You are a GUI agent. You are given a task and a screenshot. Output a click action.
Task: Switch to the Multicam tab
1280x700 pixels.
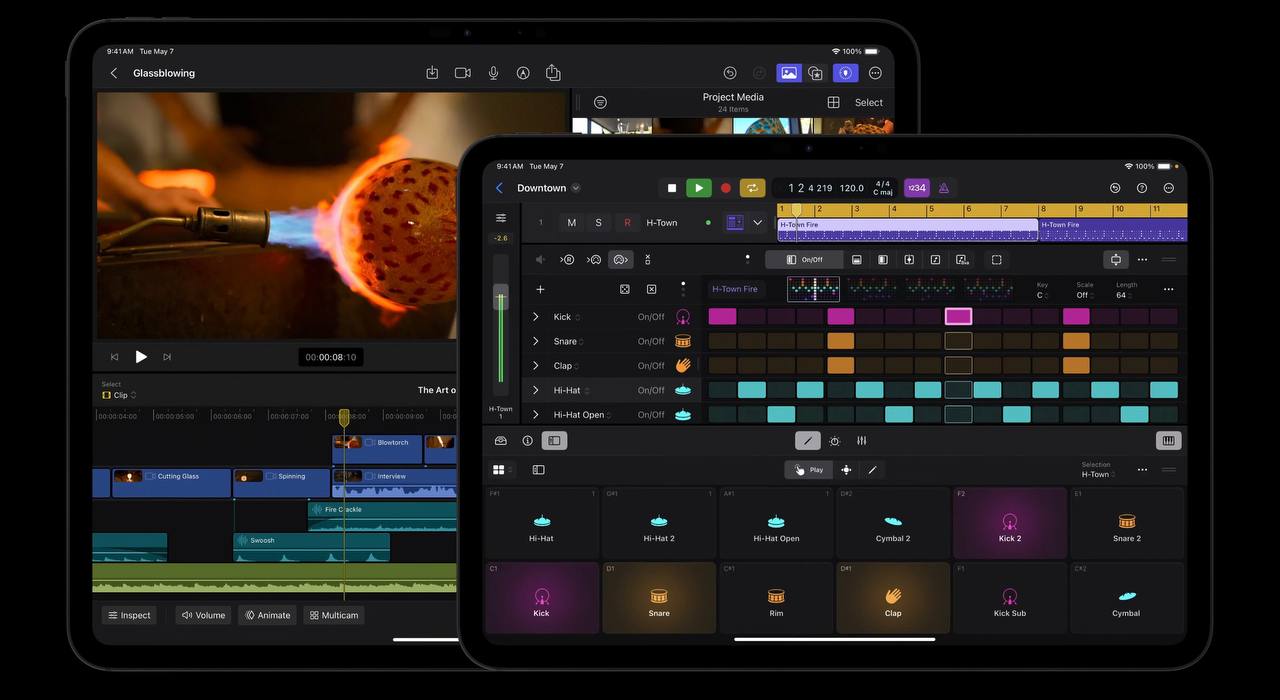click(x=334, y=615)
